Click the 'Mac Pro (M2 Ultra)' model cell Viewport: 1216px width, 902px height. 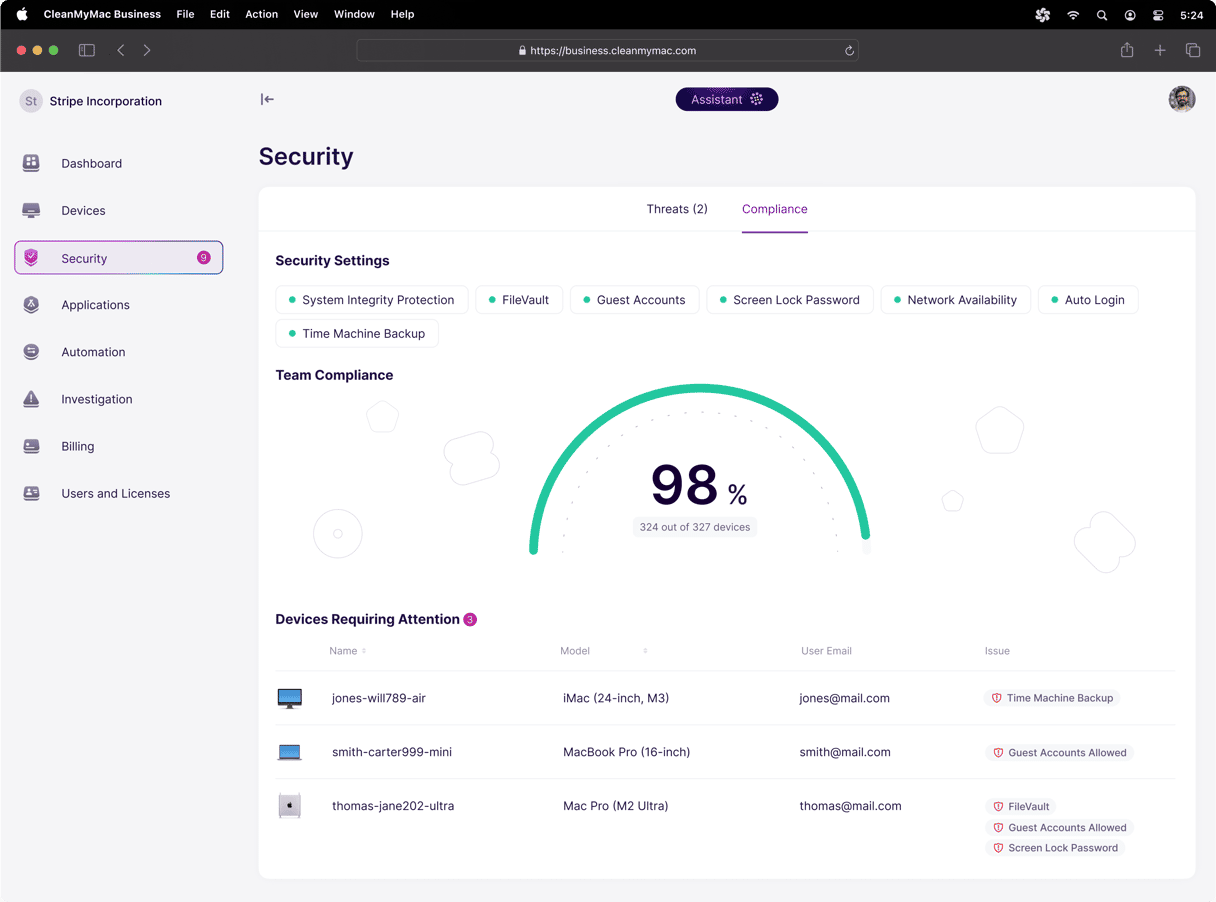click(616, 806)
